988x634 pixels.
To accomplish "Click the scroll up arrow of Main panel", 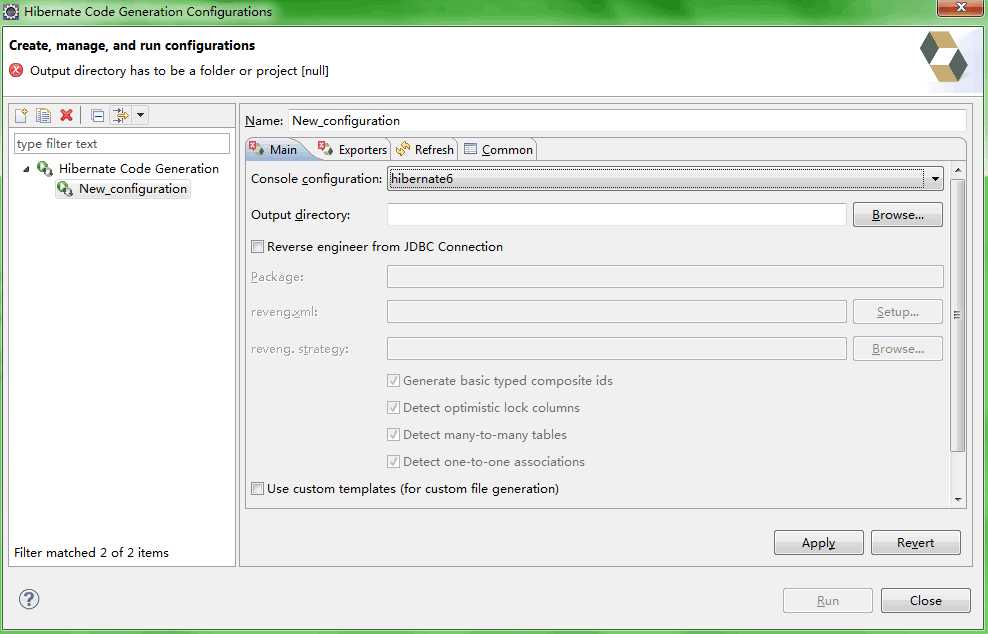I will 958,171.
